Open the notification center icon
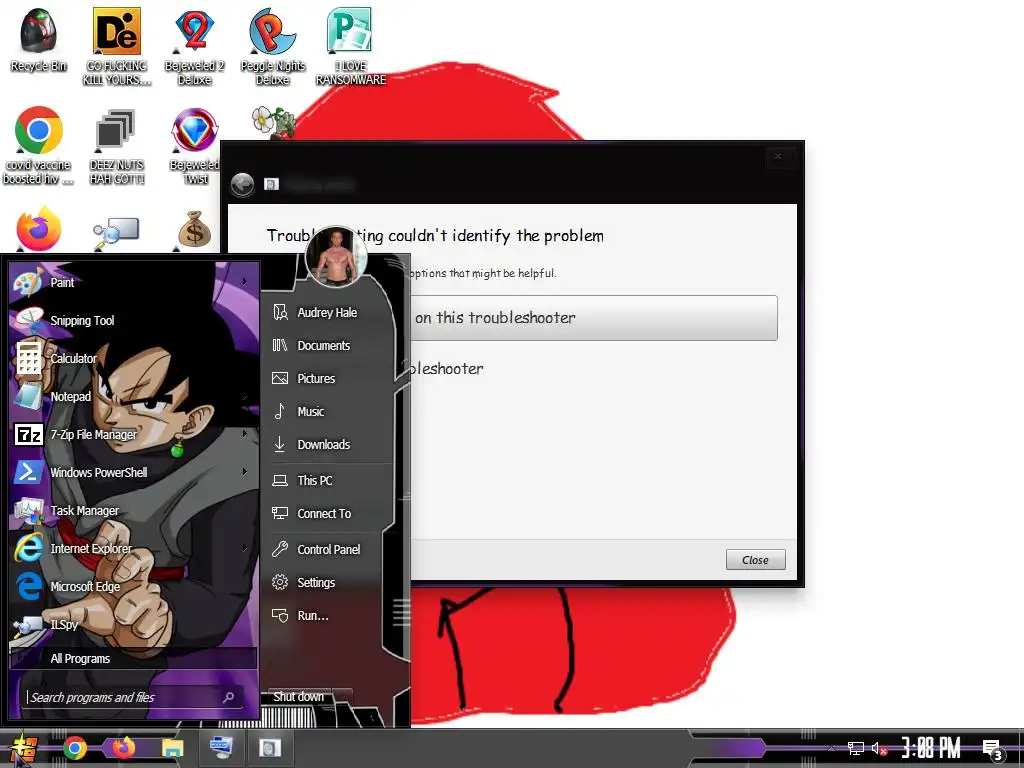Viewport: 1024px width, 768px height. point(992,750)
